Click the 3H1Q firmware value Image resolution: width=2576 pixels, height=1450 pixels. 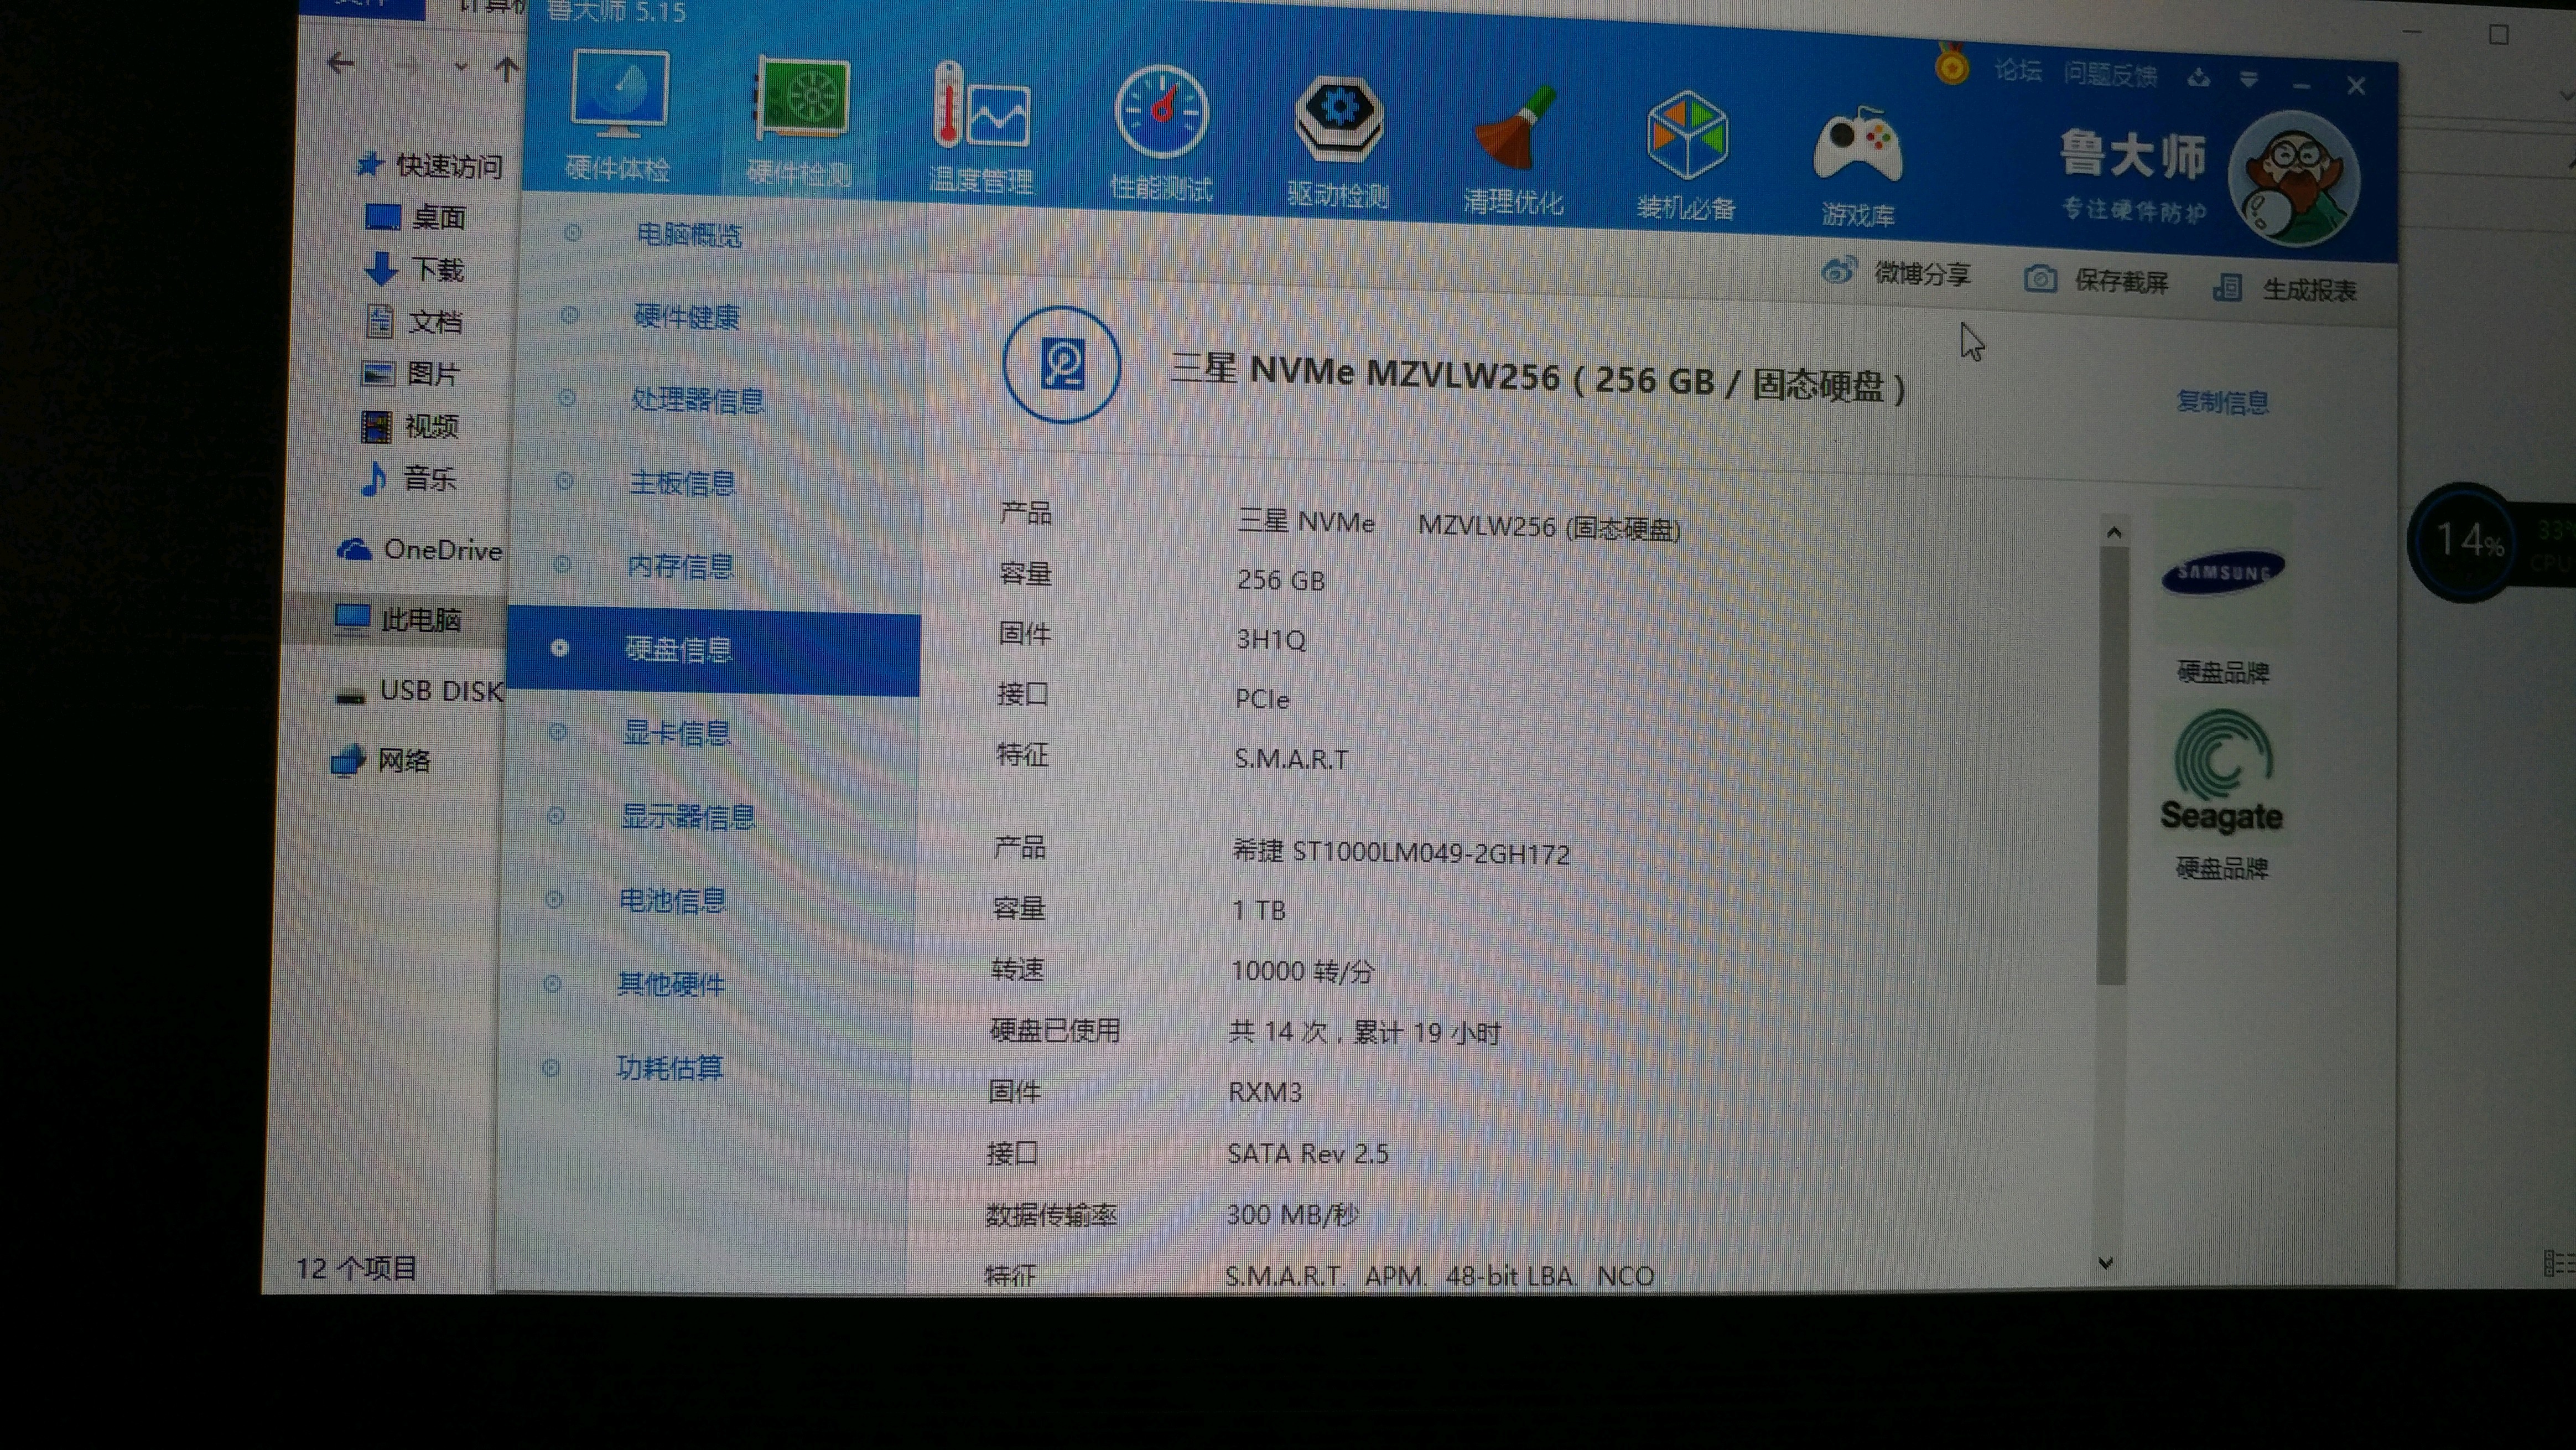[1271, 639]
